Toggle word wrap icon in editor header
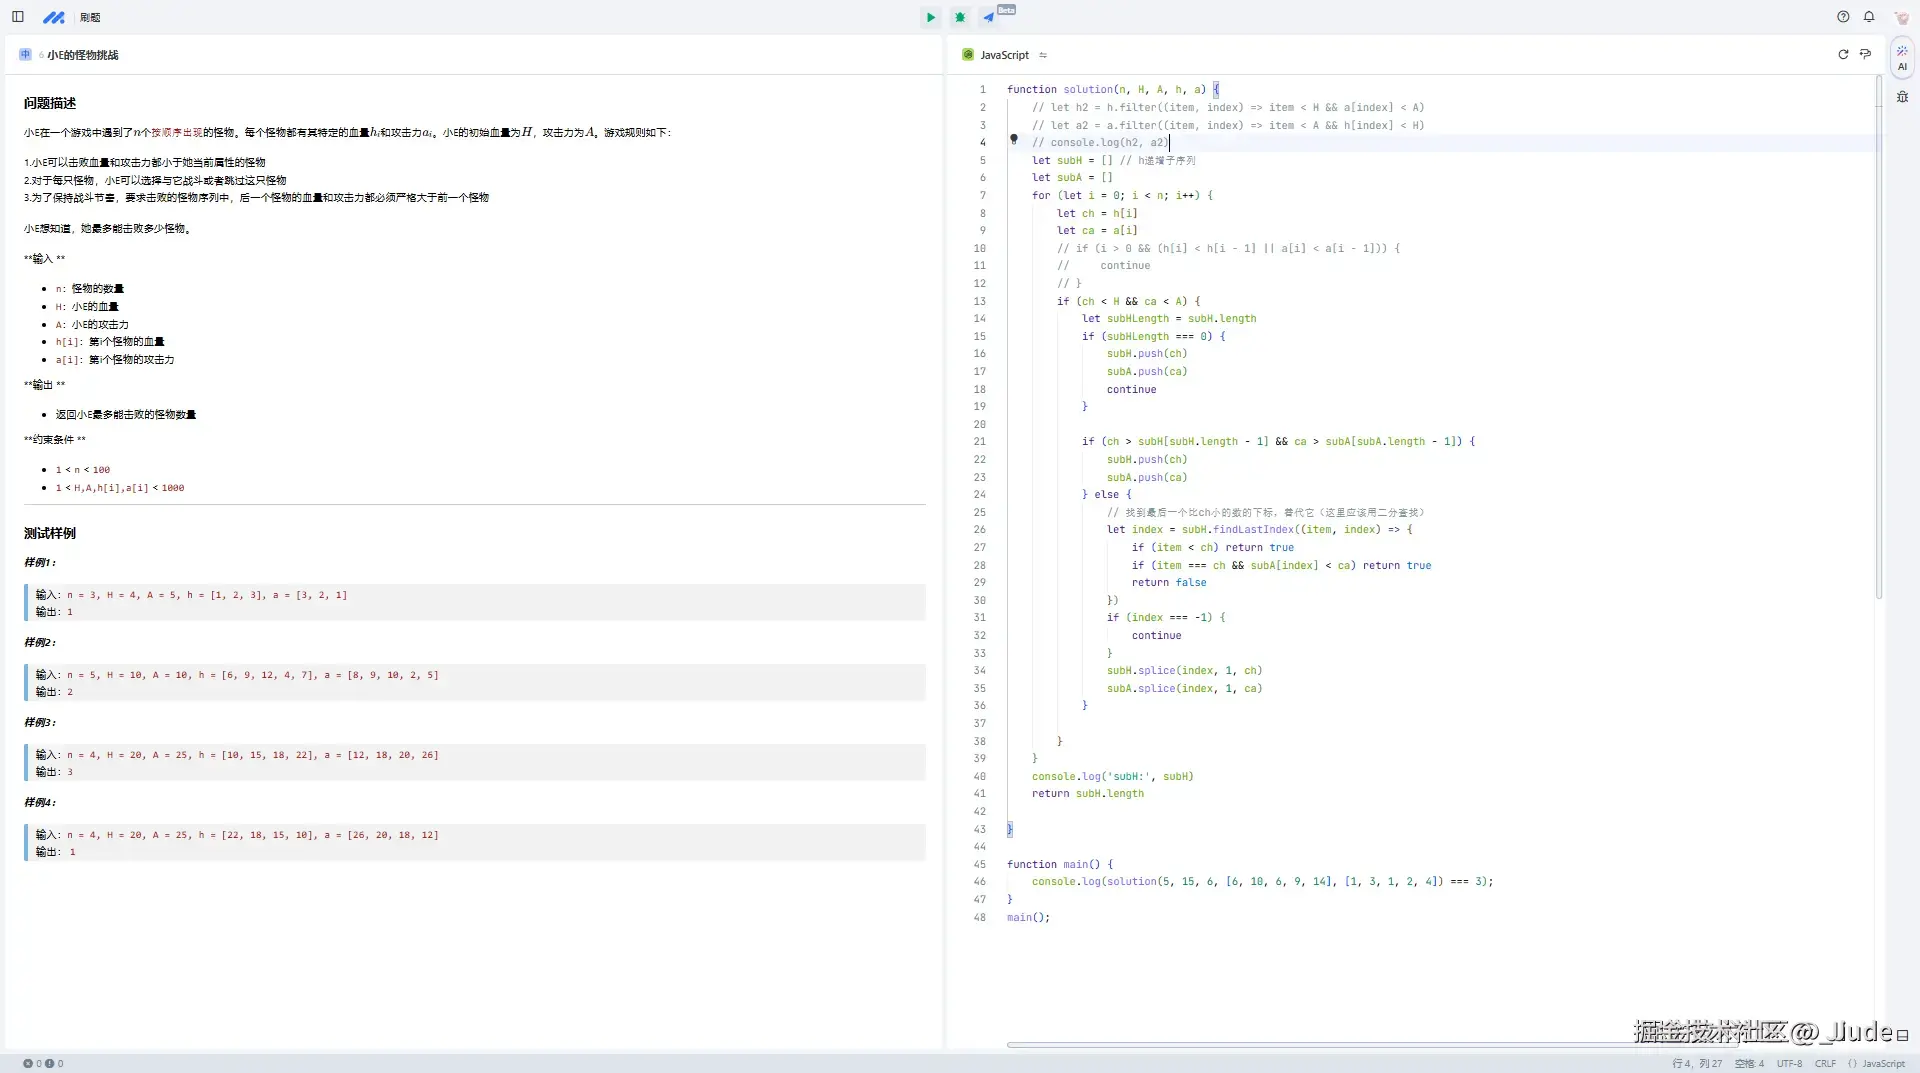The width and height of the screenshot is (1920, 1073). click(1865, 55)
